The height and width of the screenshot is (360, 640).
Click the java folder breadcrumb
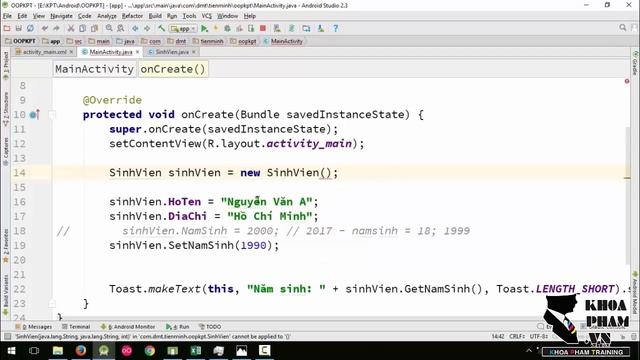(x=125, y=41)
